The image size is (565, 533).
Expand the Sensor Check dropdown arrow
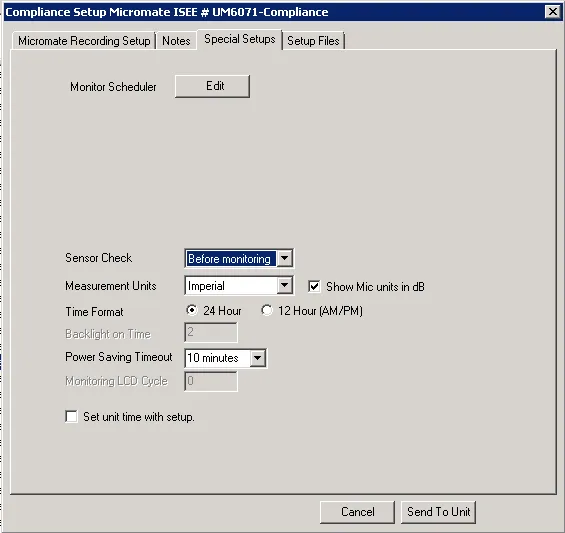pyautogui.click(x=284, y=258)
